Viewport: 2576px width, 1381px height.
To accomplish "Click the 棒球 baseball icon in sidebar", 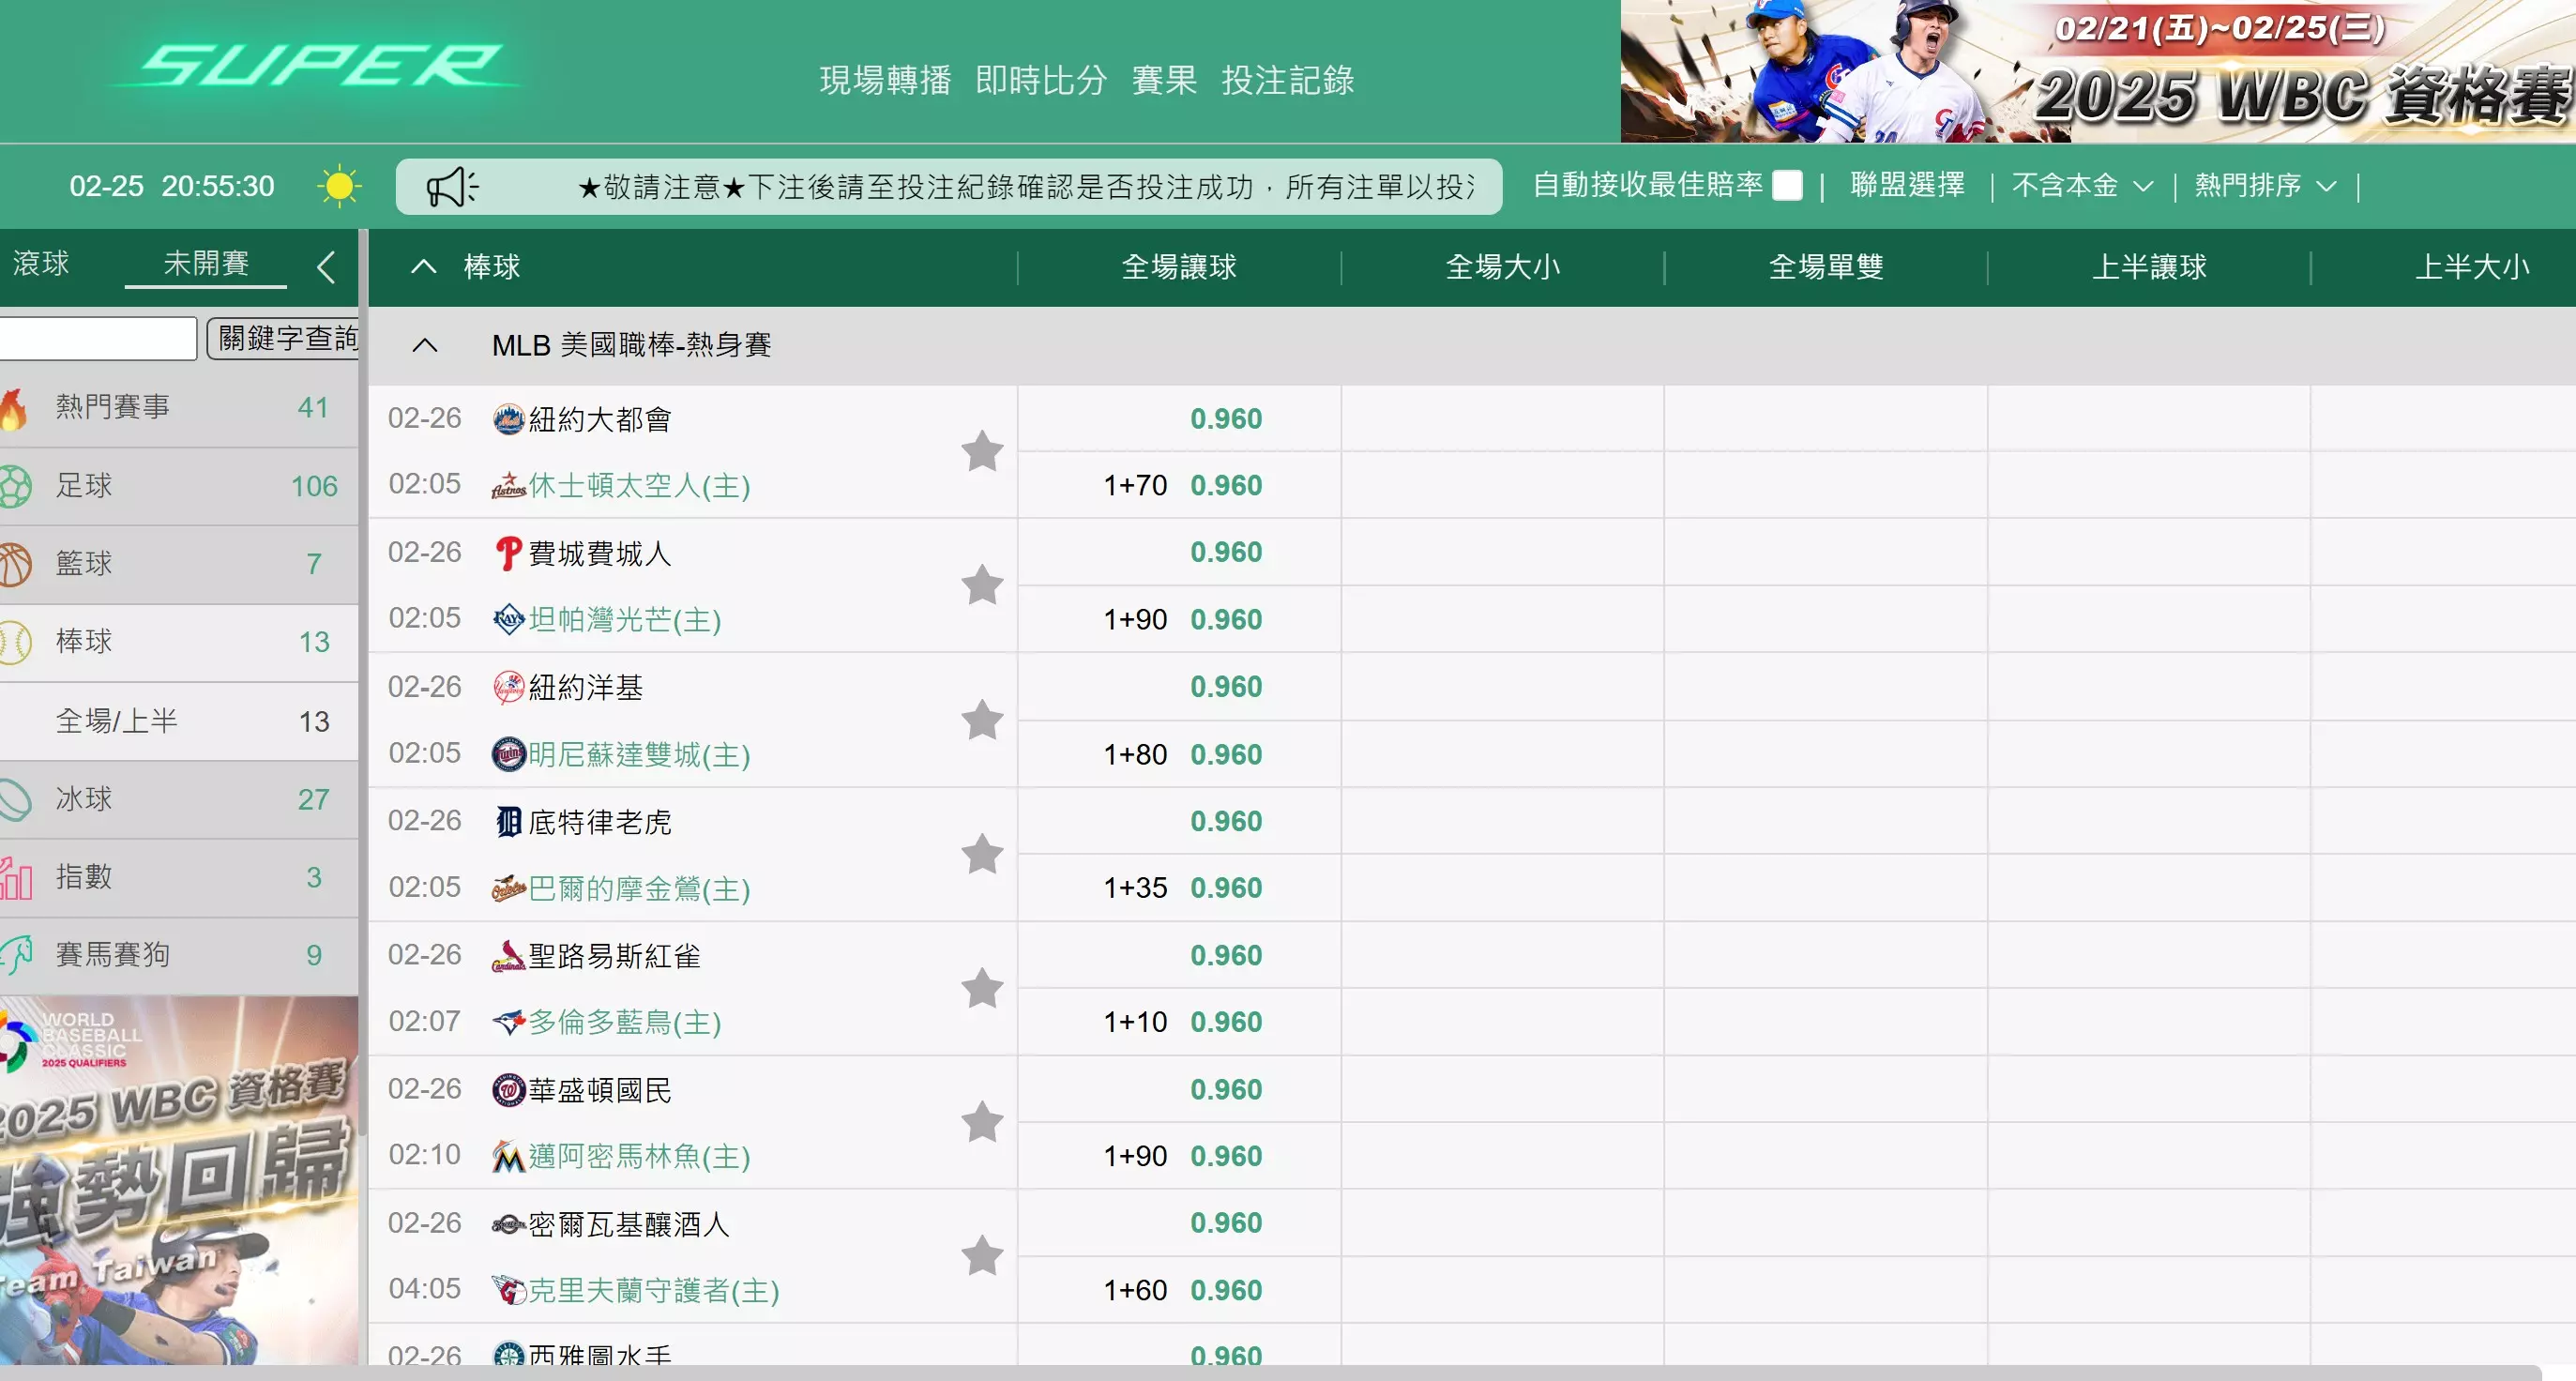I will tap(15, 642).
